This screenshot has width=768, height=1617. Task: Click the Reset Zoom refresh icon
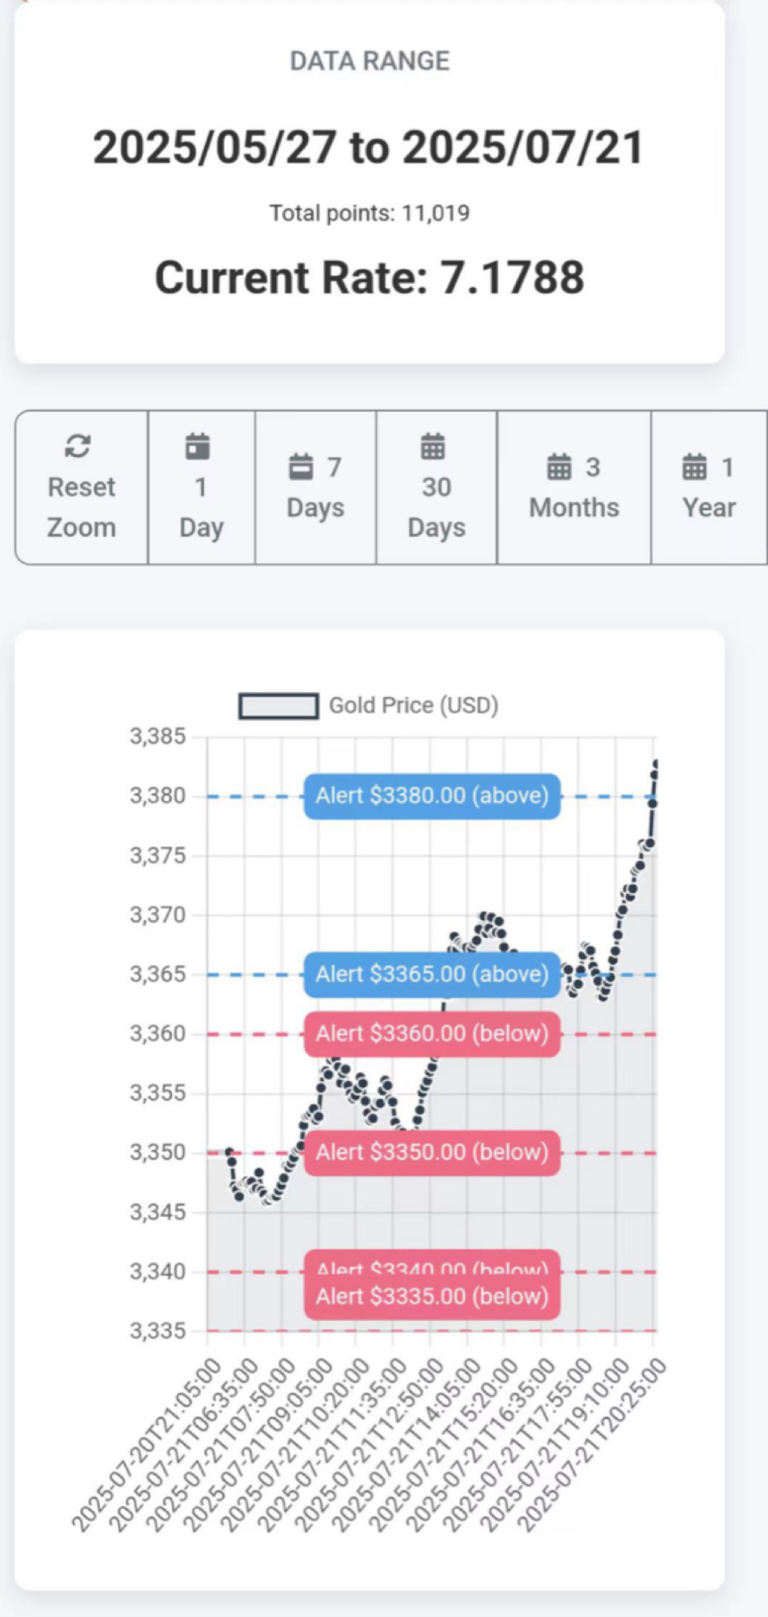point(78,446)
